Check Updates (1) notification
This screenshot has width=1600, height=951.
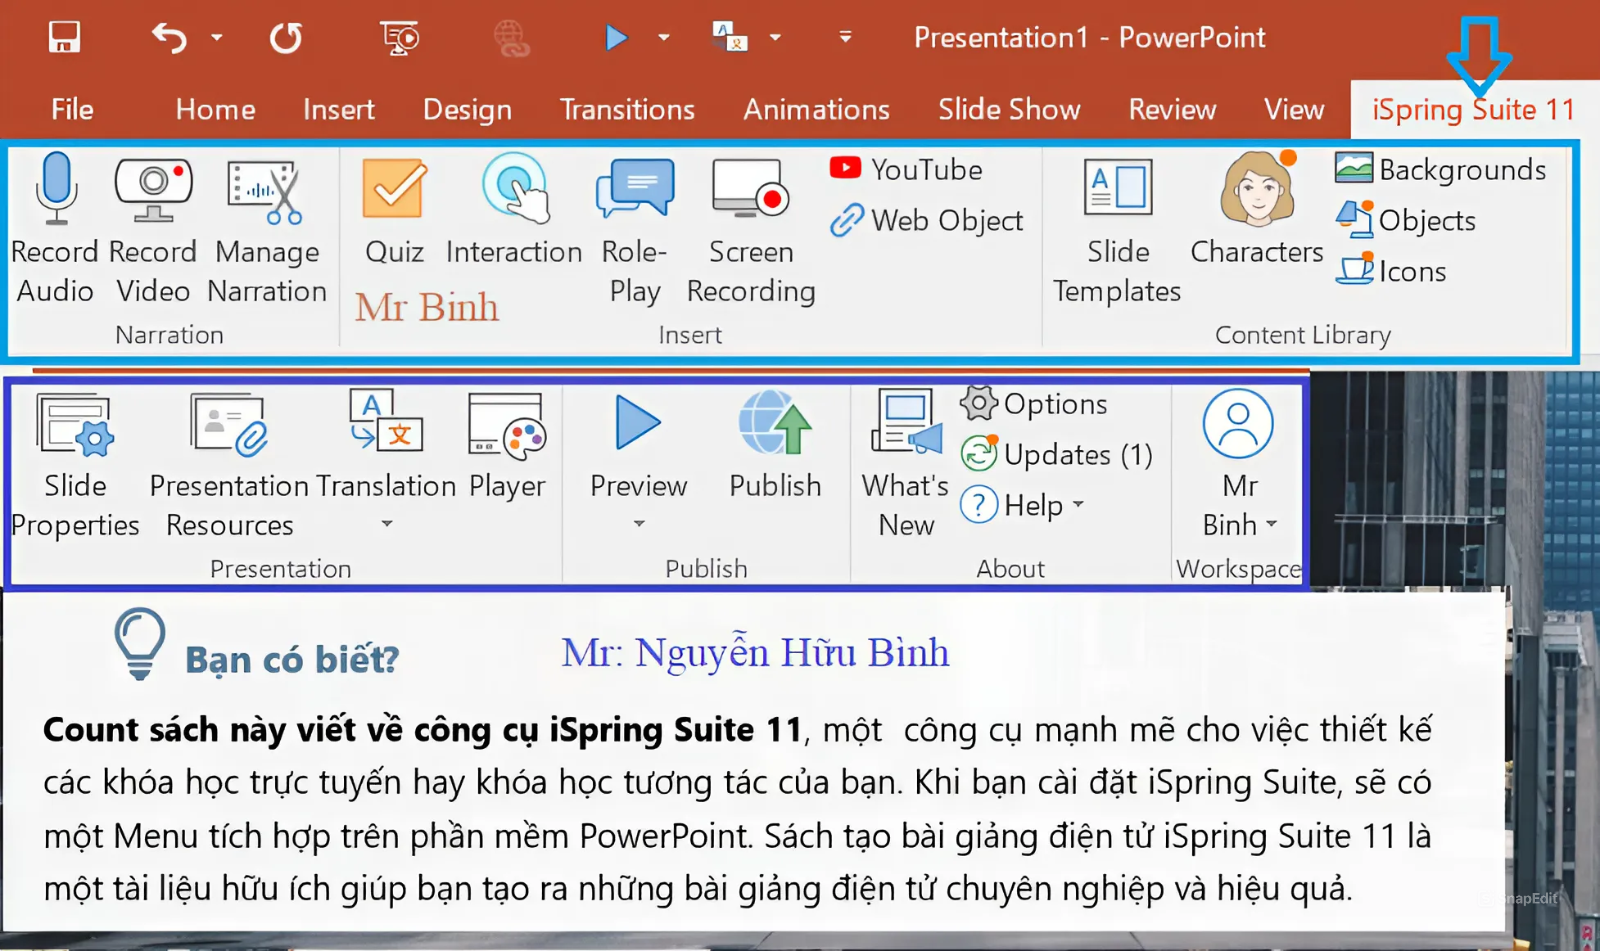pos(1056,455)
